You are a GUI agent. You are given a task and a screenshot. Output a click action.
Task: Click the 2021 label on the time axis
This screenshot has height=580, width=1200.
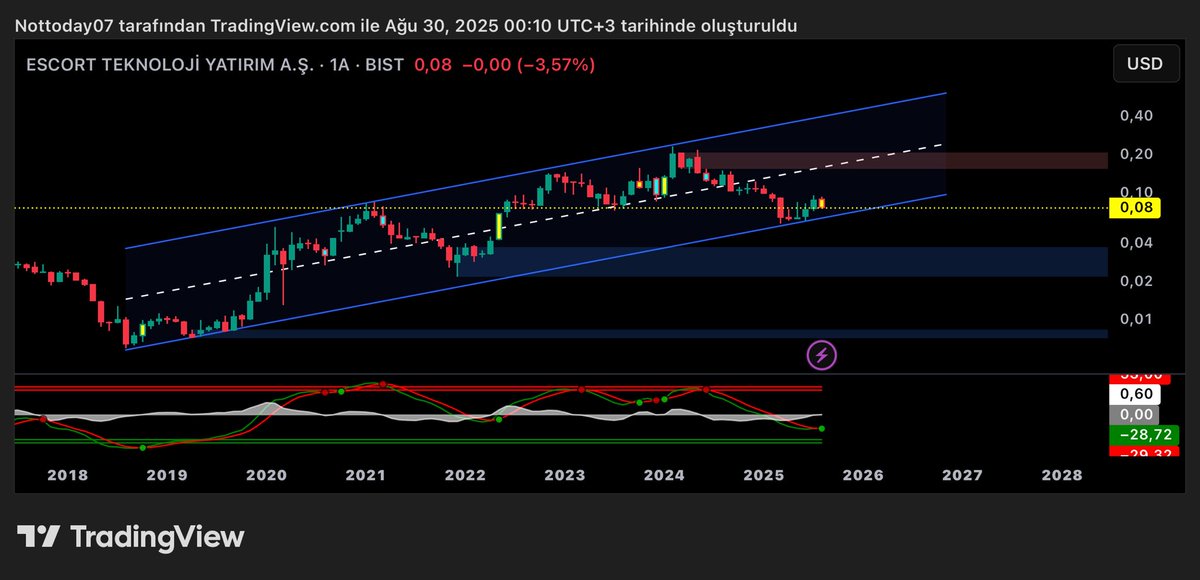365,476
